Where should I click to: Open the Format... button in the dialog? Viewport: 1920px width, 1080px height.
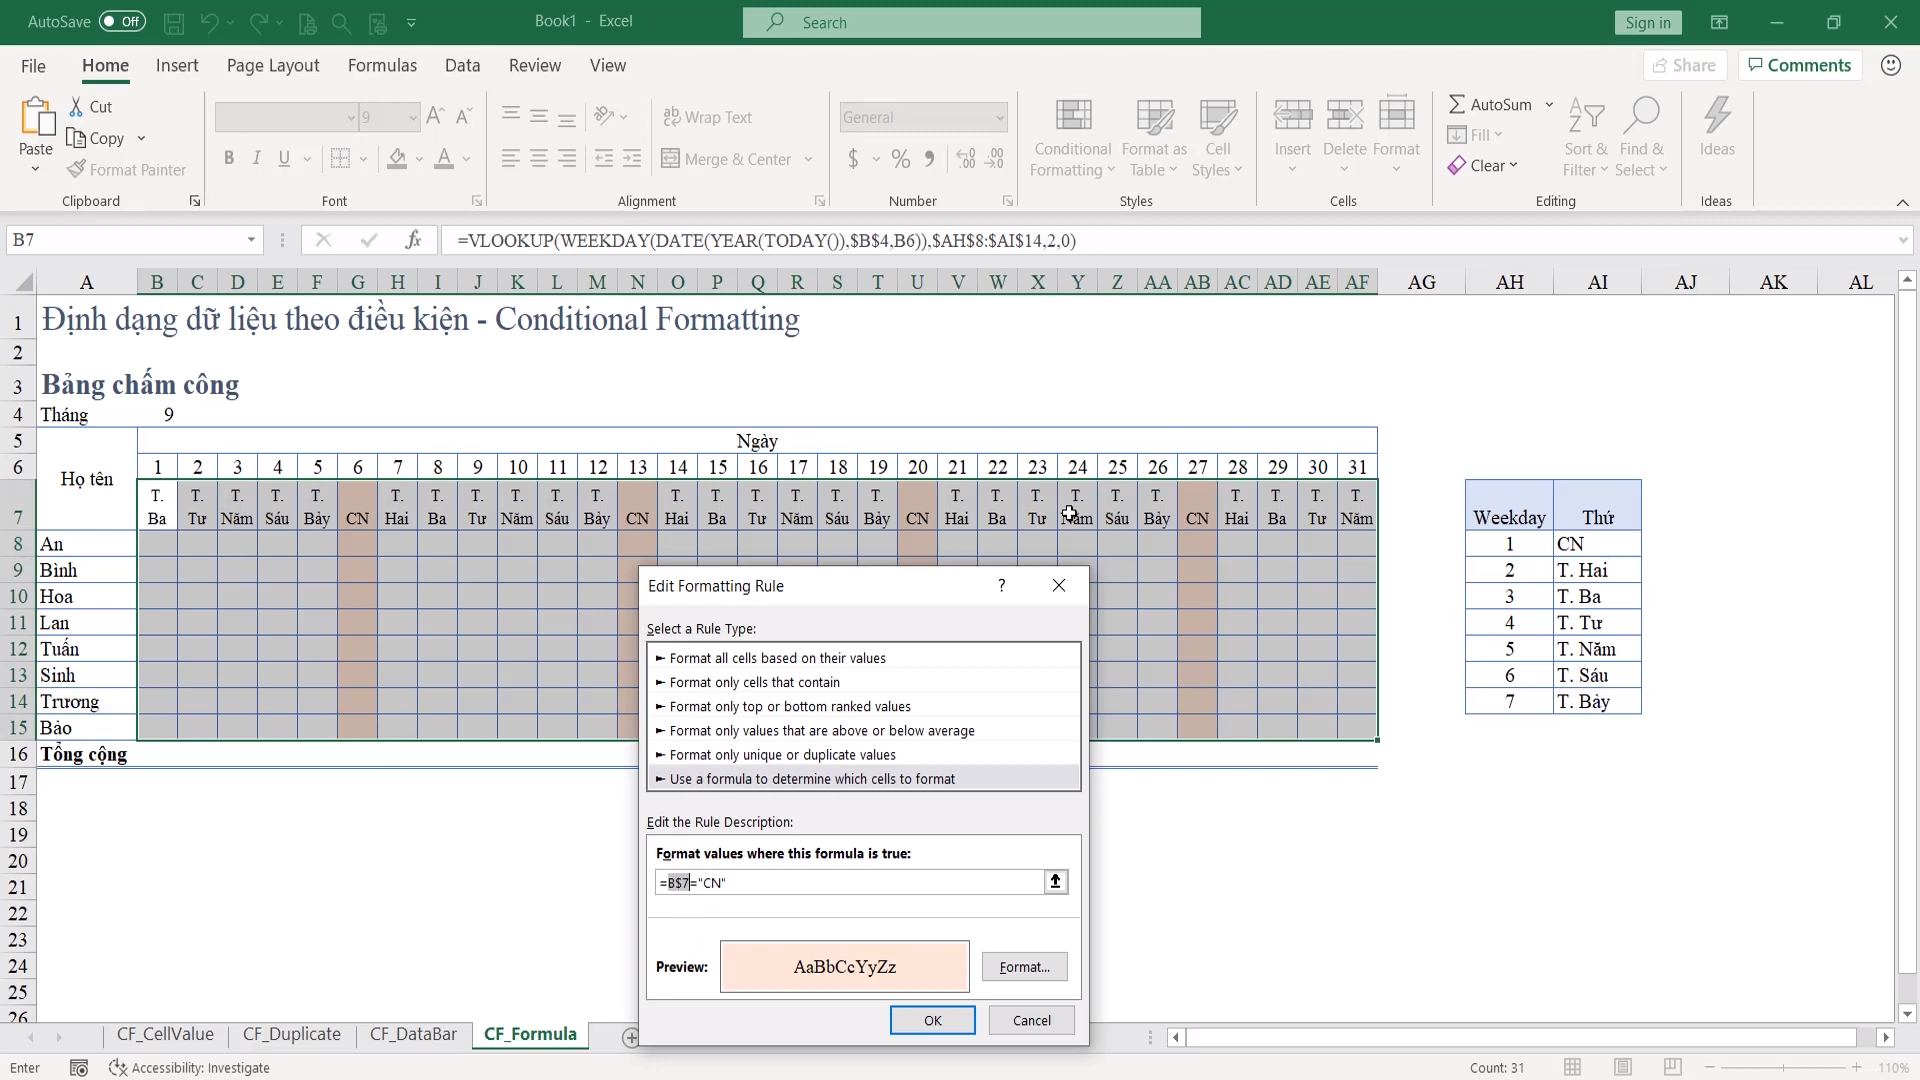1024,966
